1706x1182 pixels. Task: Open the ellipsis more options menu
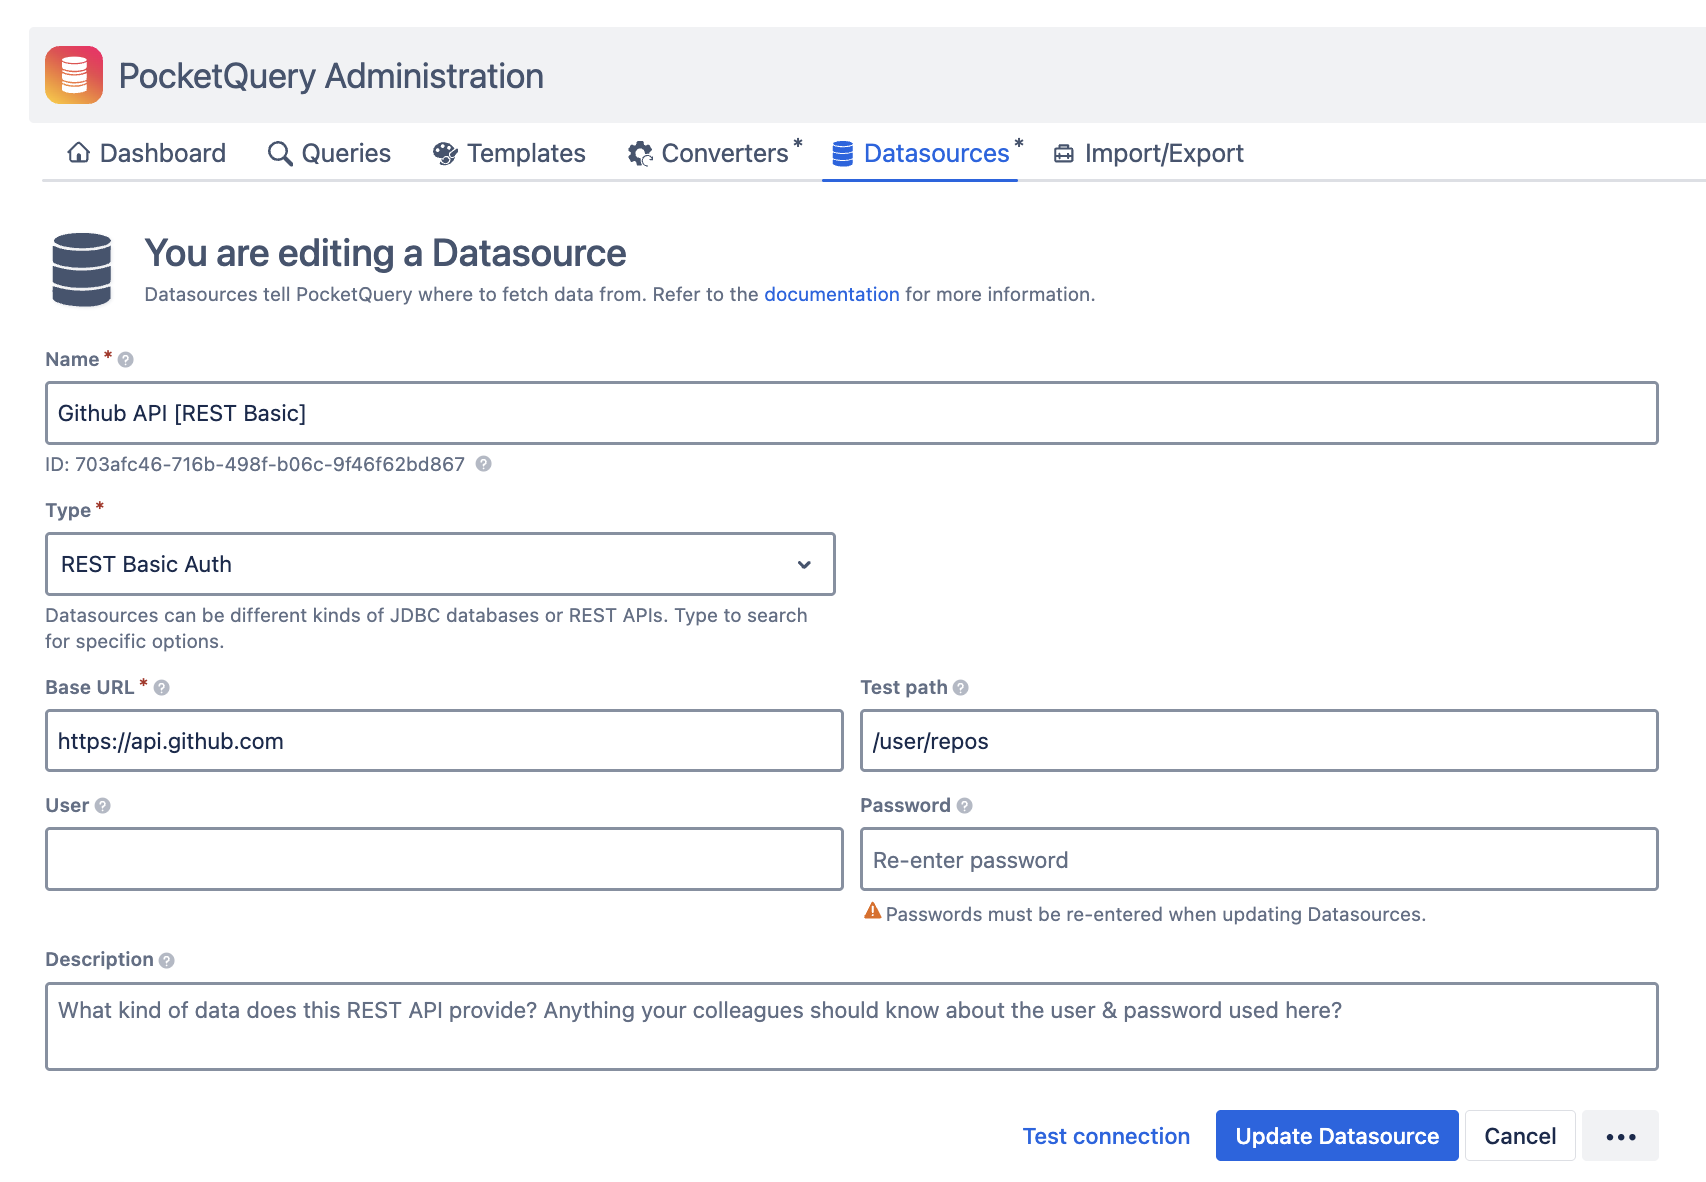pyautogui.click(x=1620, y=1135)
